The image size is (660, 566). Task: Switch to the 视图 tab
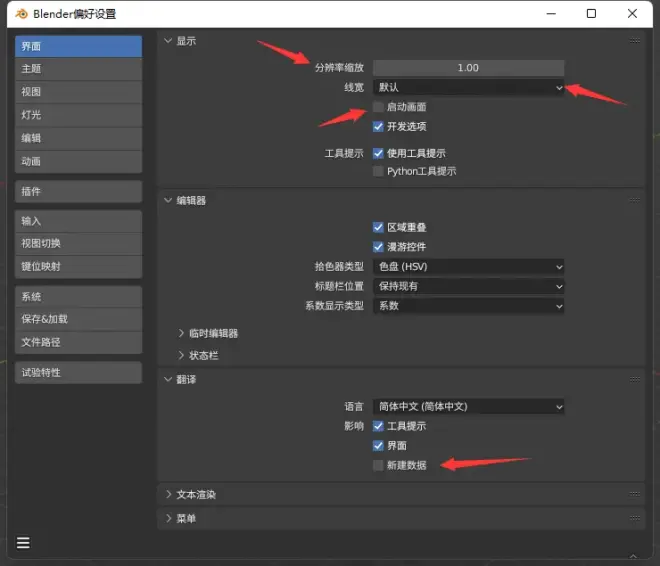[78, 92]
